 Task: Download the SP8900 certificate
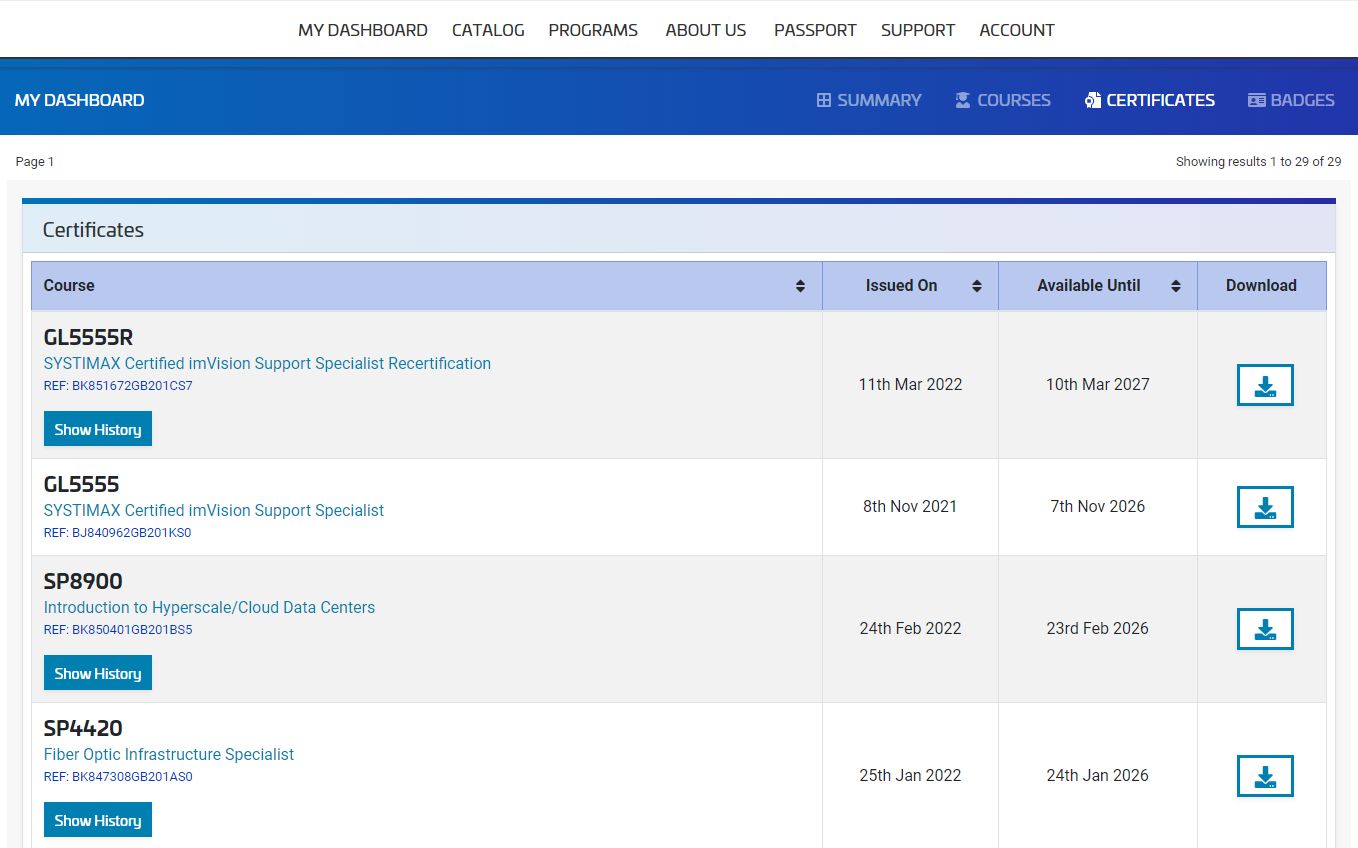coord(1265,629)
